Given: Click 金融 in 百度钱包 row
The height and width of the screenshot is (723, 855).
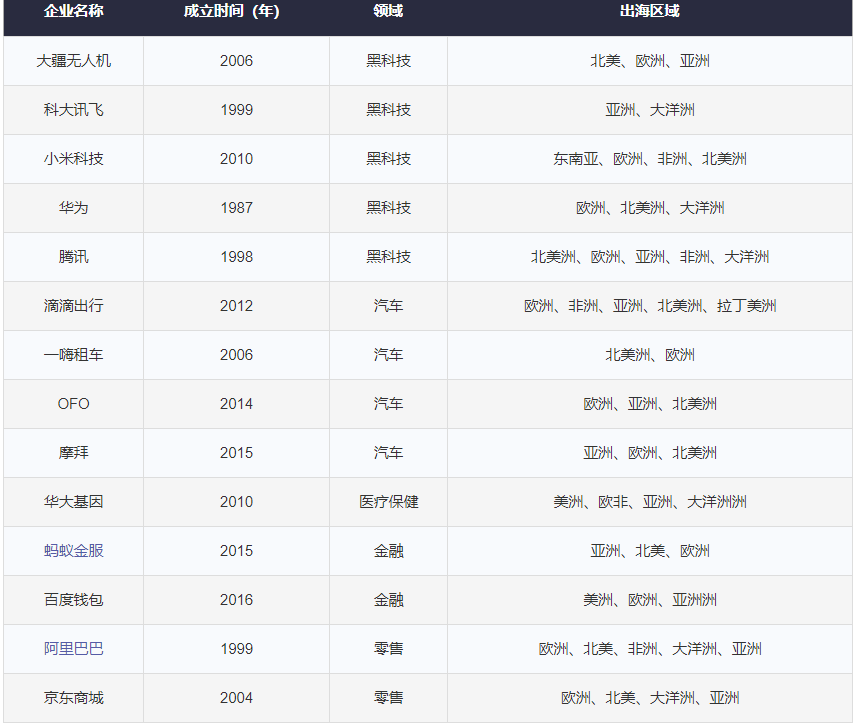Looking at the screenshot, I should pyautogui.click(x=388, y=600).
